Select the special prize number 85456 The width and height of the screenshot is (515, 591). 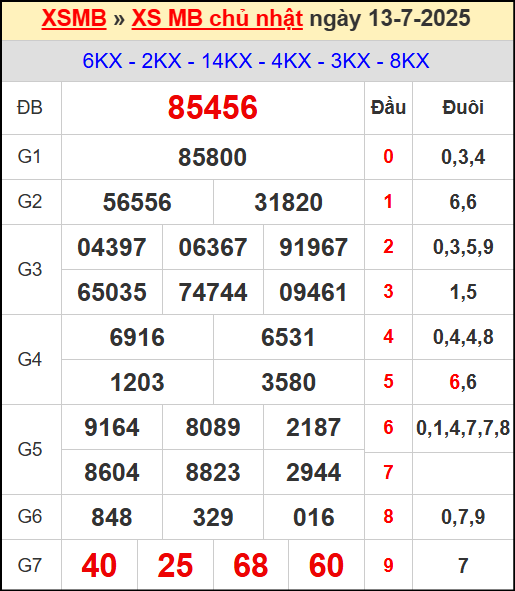(213, 108)
